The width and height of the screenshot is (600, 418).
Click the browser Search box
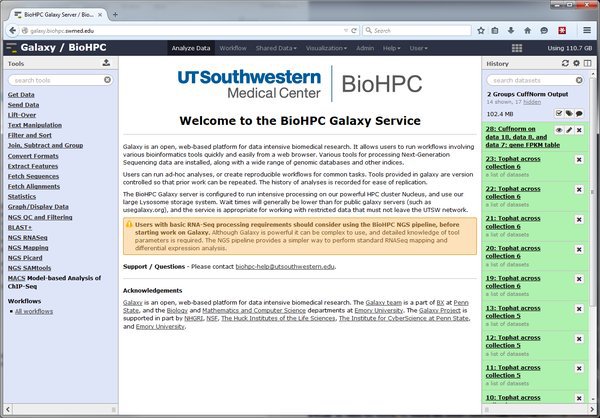tap(417, 31)
